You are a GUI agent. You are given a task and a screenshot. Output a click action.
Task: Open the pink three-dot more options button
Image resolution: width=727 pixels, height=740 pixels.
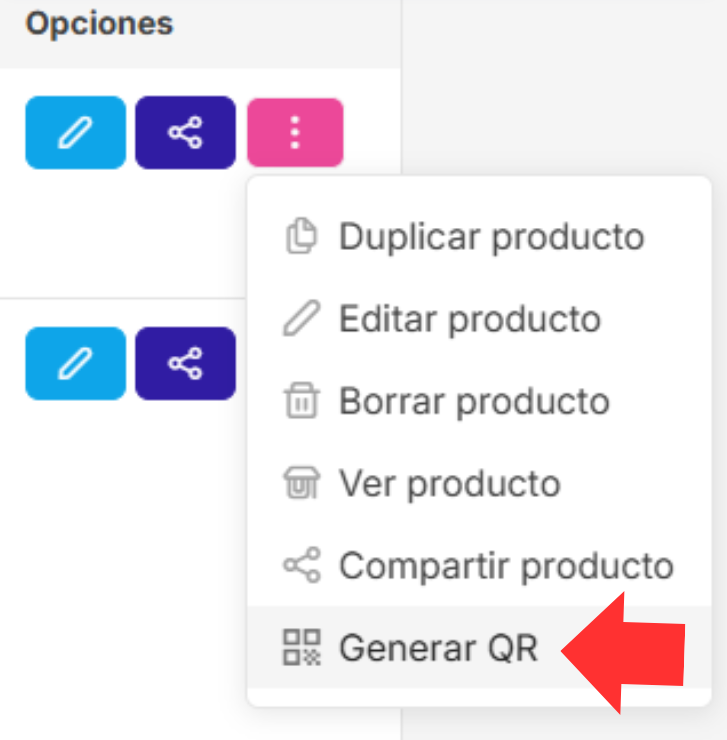(295, 132)
